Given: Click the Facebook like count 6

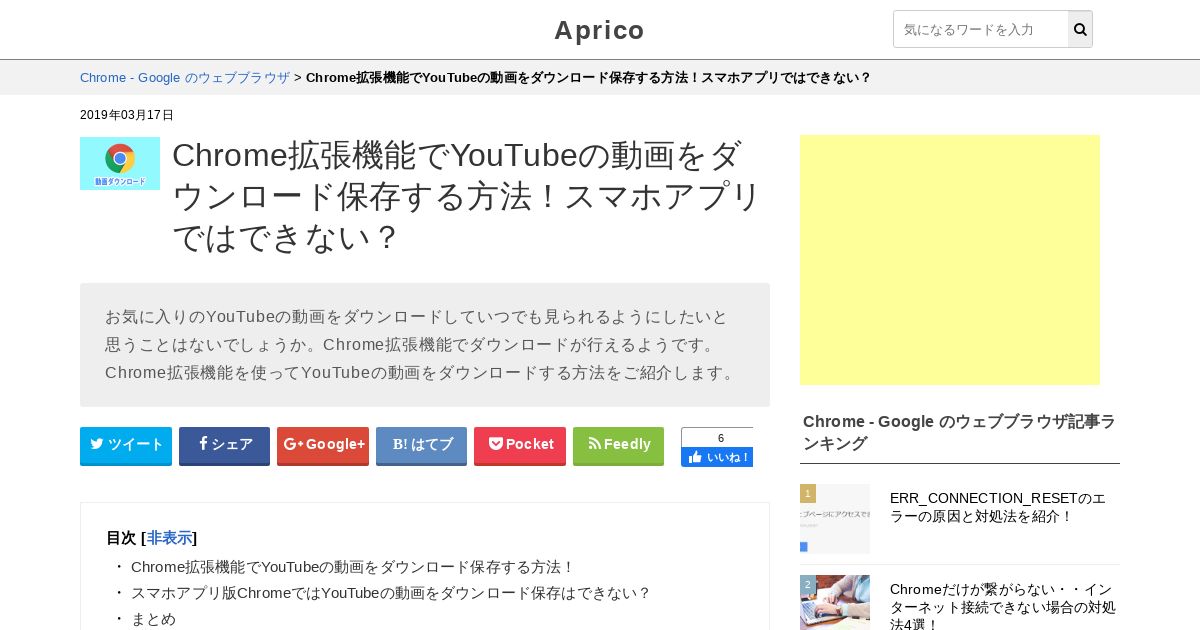Looking at the screenshot, I should 721,438.
